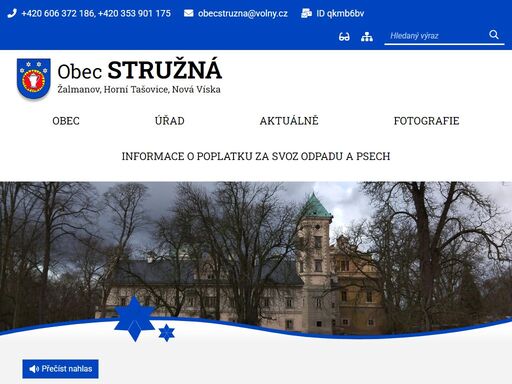
Task: Click the Přečíst nahlas button
Action: [x=60, y=369]
